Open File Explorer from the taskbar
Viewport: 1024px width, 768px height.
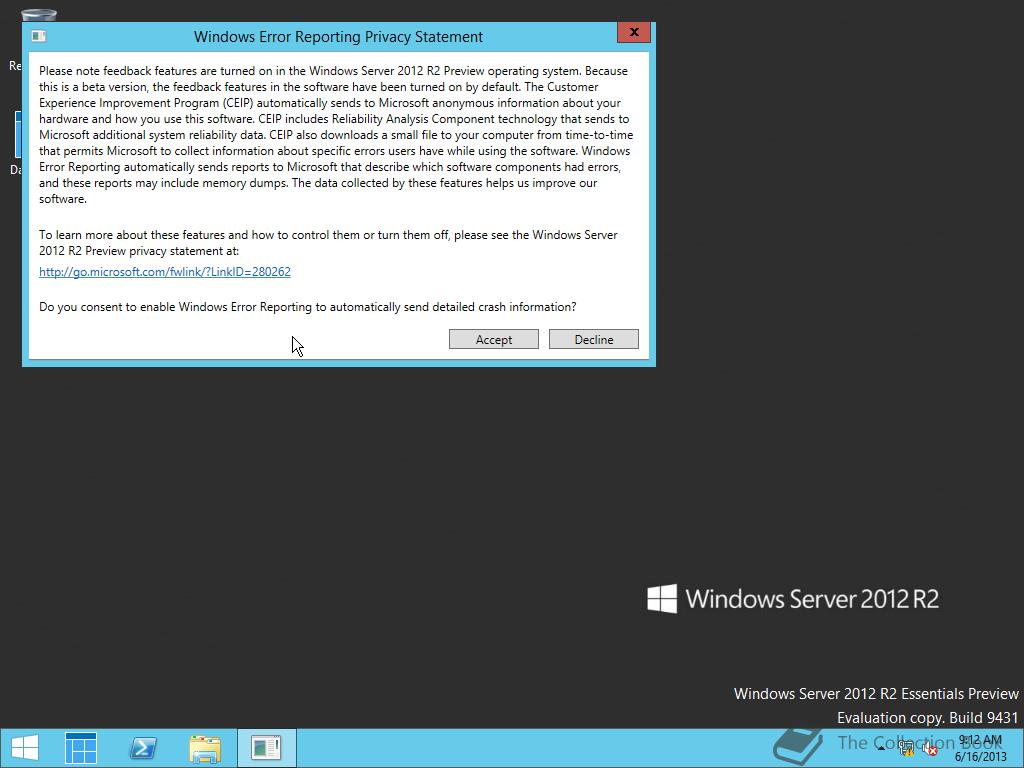coord(205,748)
